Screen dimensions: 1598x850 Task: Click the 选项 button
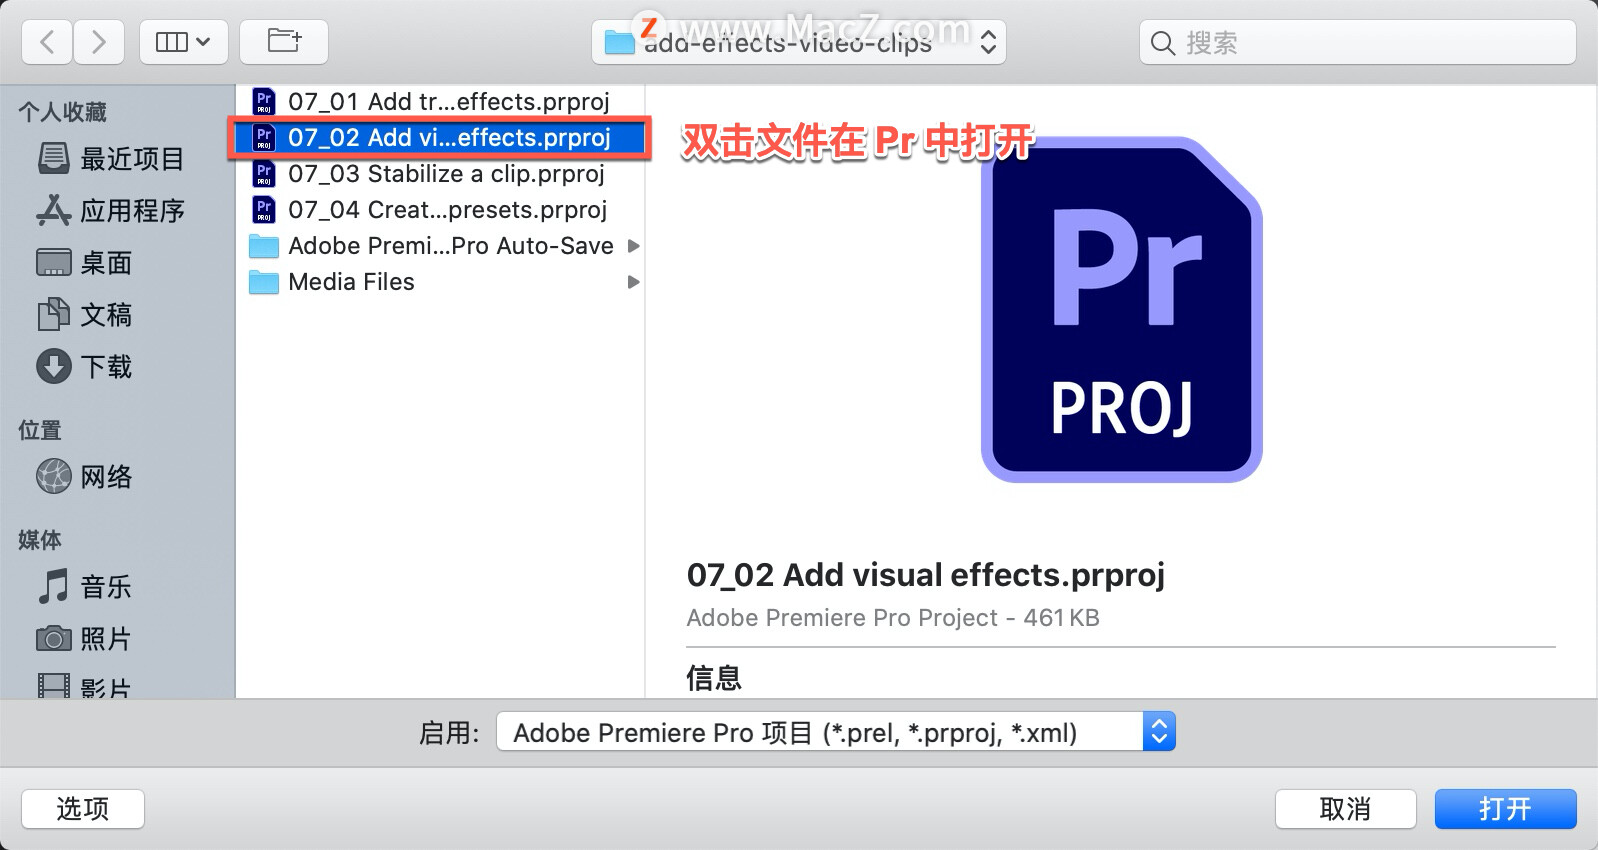[x=83, y=809]
